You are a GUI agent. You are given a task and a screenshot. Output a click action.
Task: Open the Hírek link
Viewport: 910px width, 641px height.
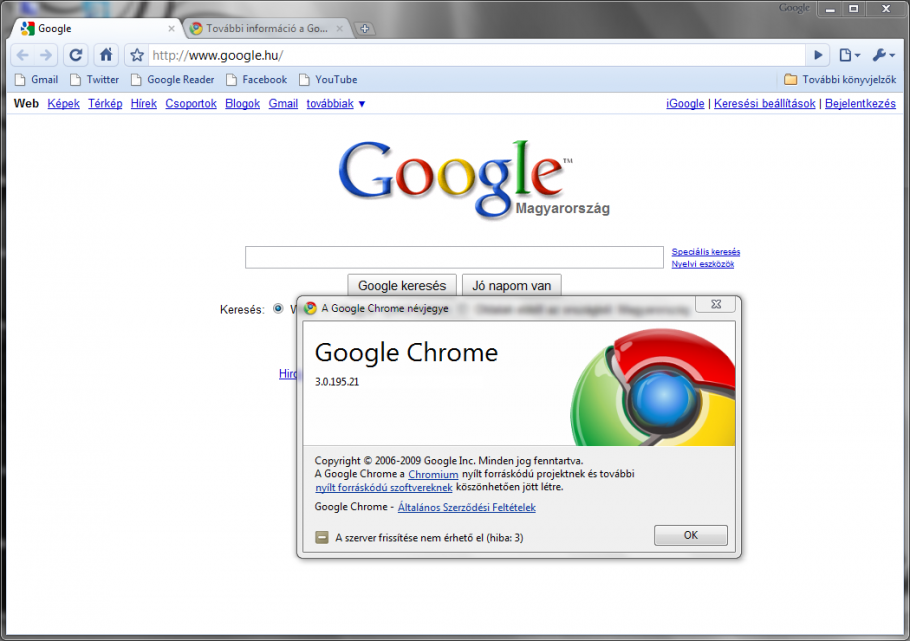pyautogui.click(x=143, y=103)
